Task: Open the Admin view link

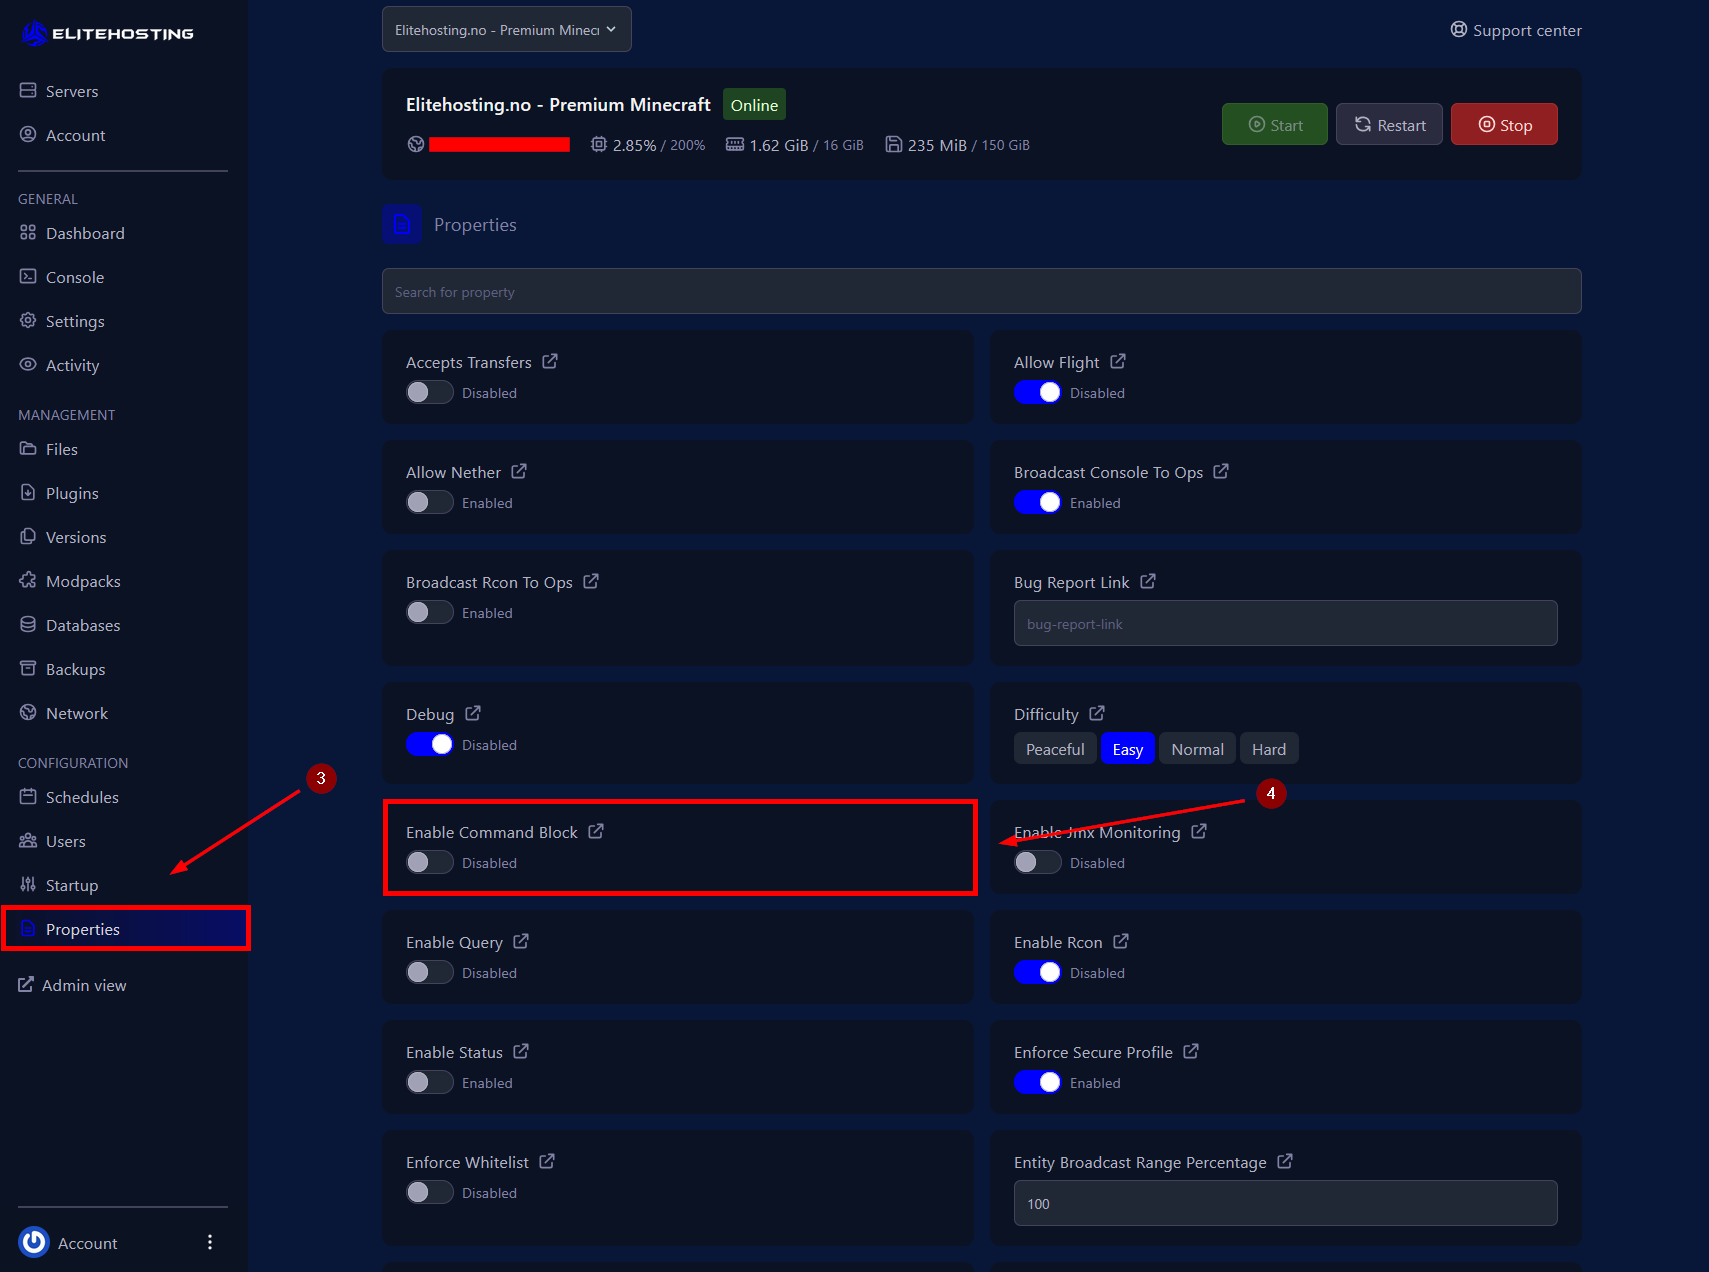Action: [x=73, y=985]
